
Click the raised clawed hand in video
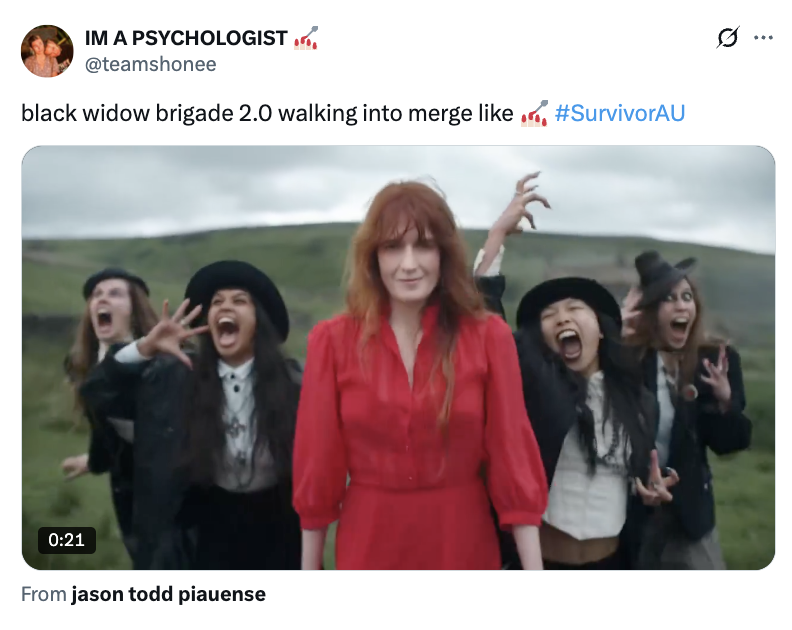click(x=526, y=203)
